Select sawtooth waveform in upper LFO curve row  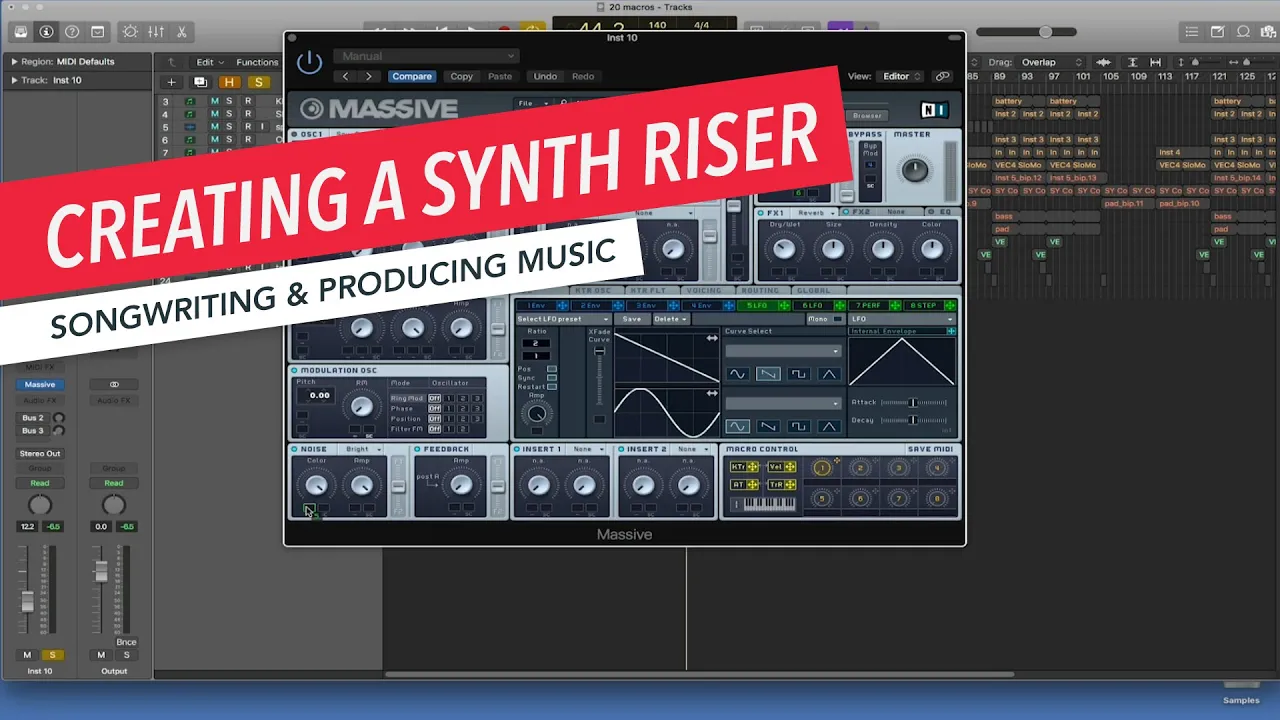pyautogui.click(x=767, y=374)
